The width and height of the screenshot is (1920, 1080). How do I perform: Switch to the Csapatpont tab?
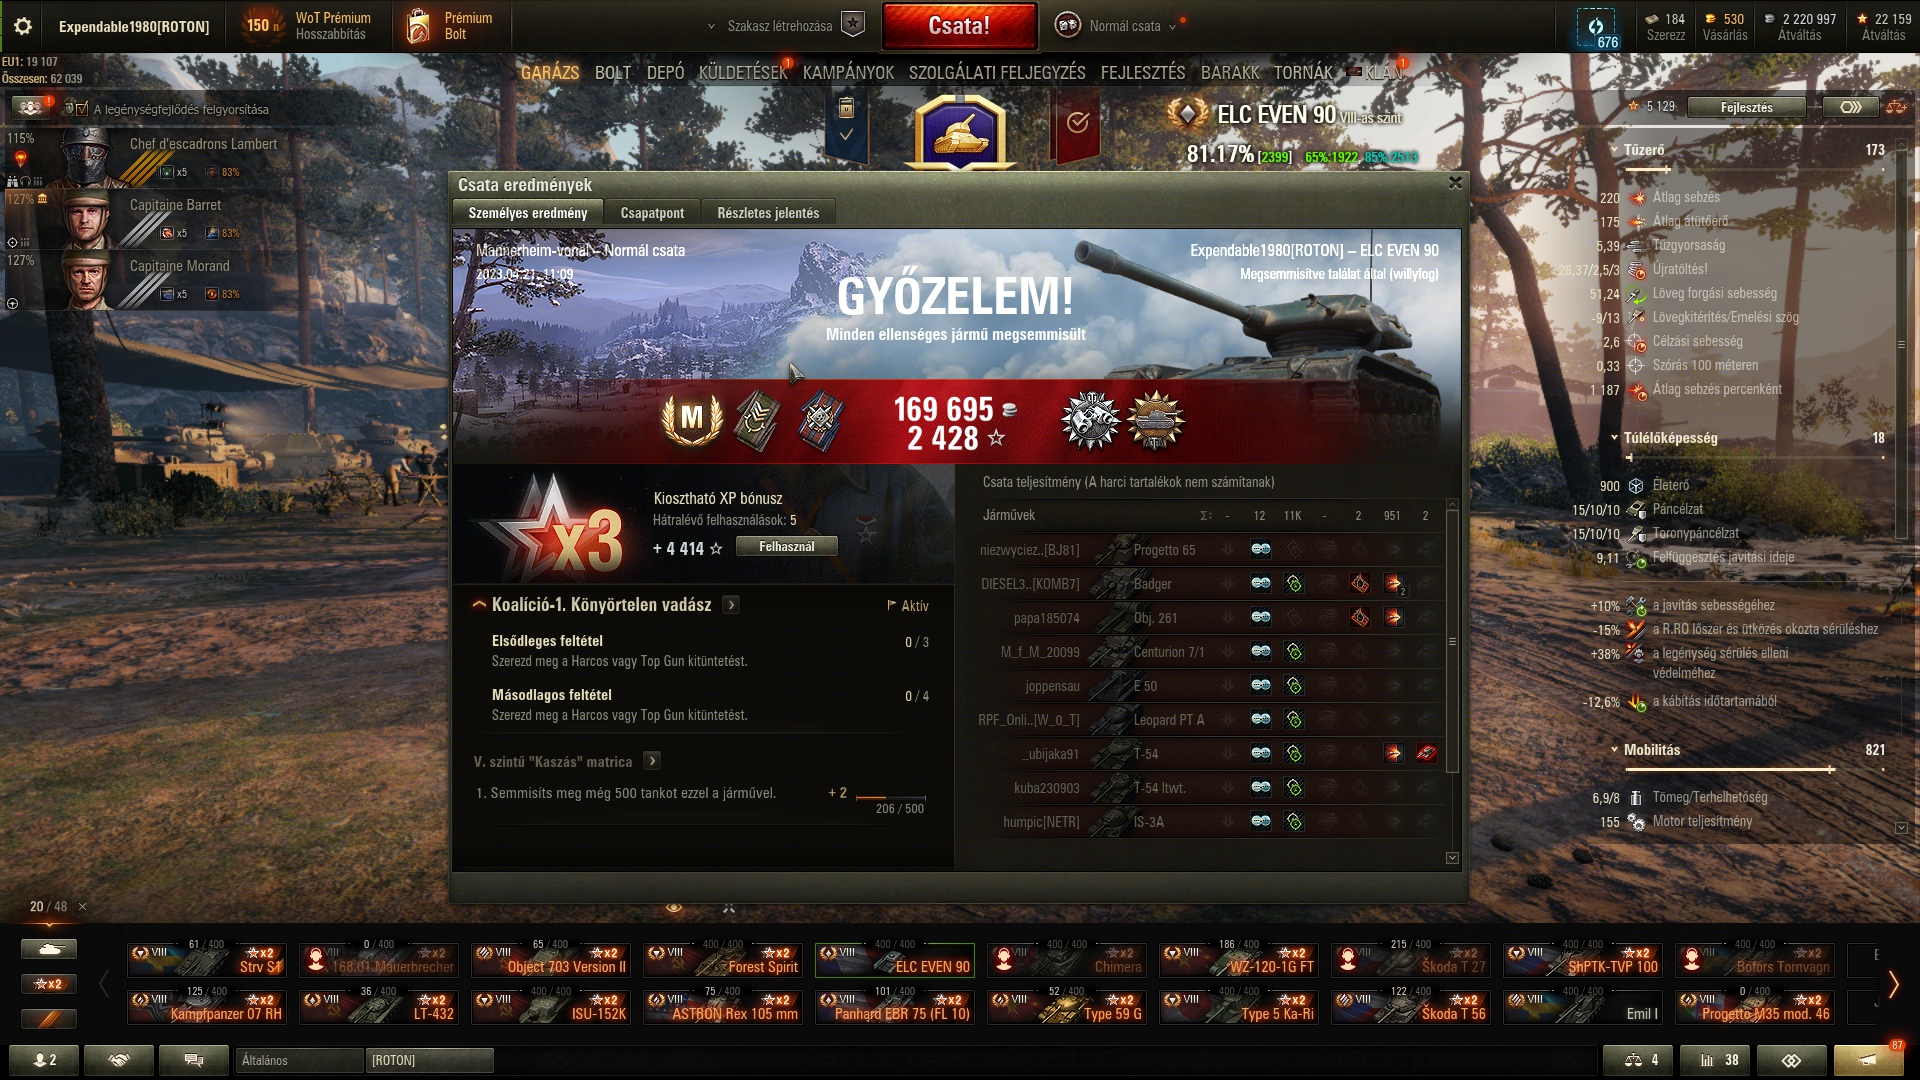coord(652,213)
